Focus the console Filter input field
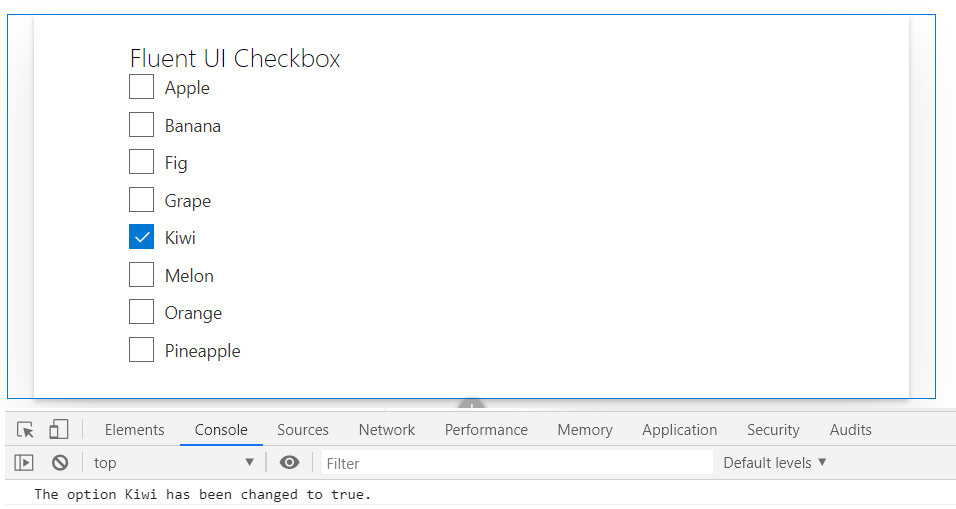Screen dimensions: 956x509 [x=515, y=463]
